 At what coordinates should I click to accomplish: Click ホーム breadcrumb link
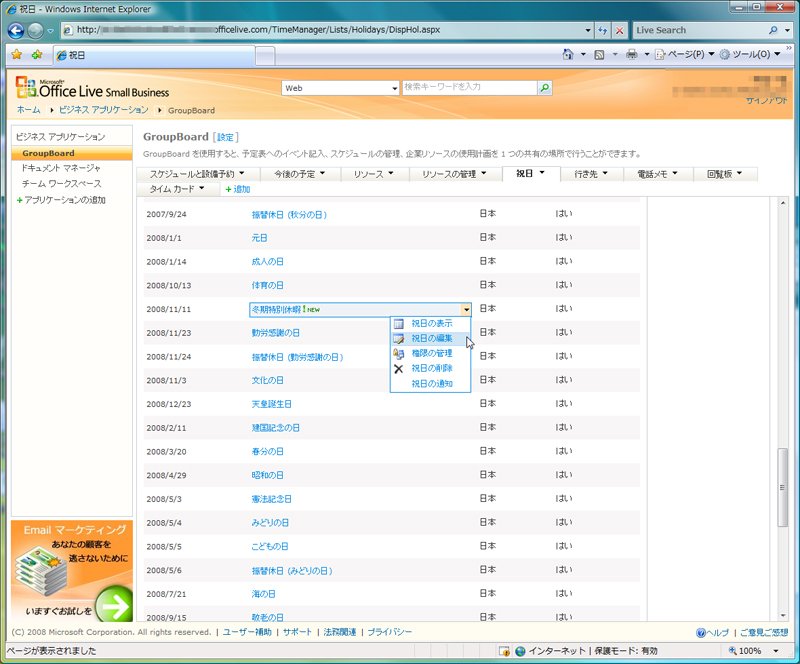point(29,110)
